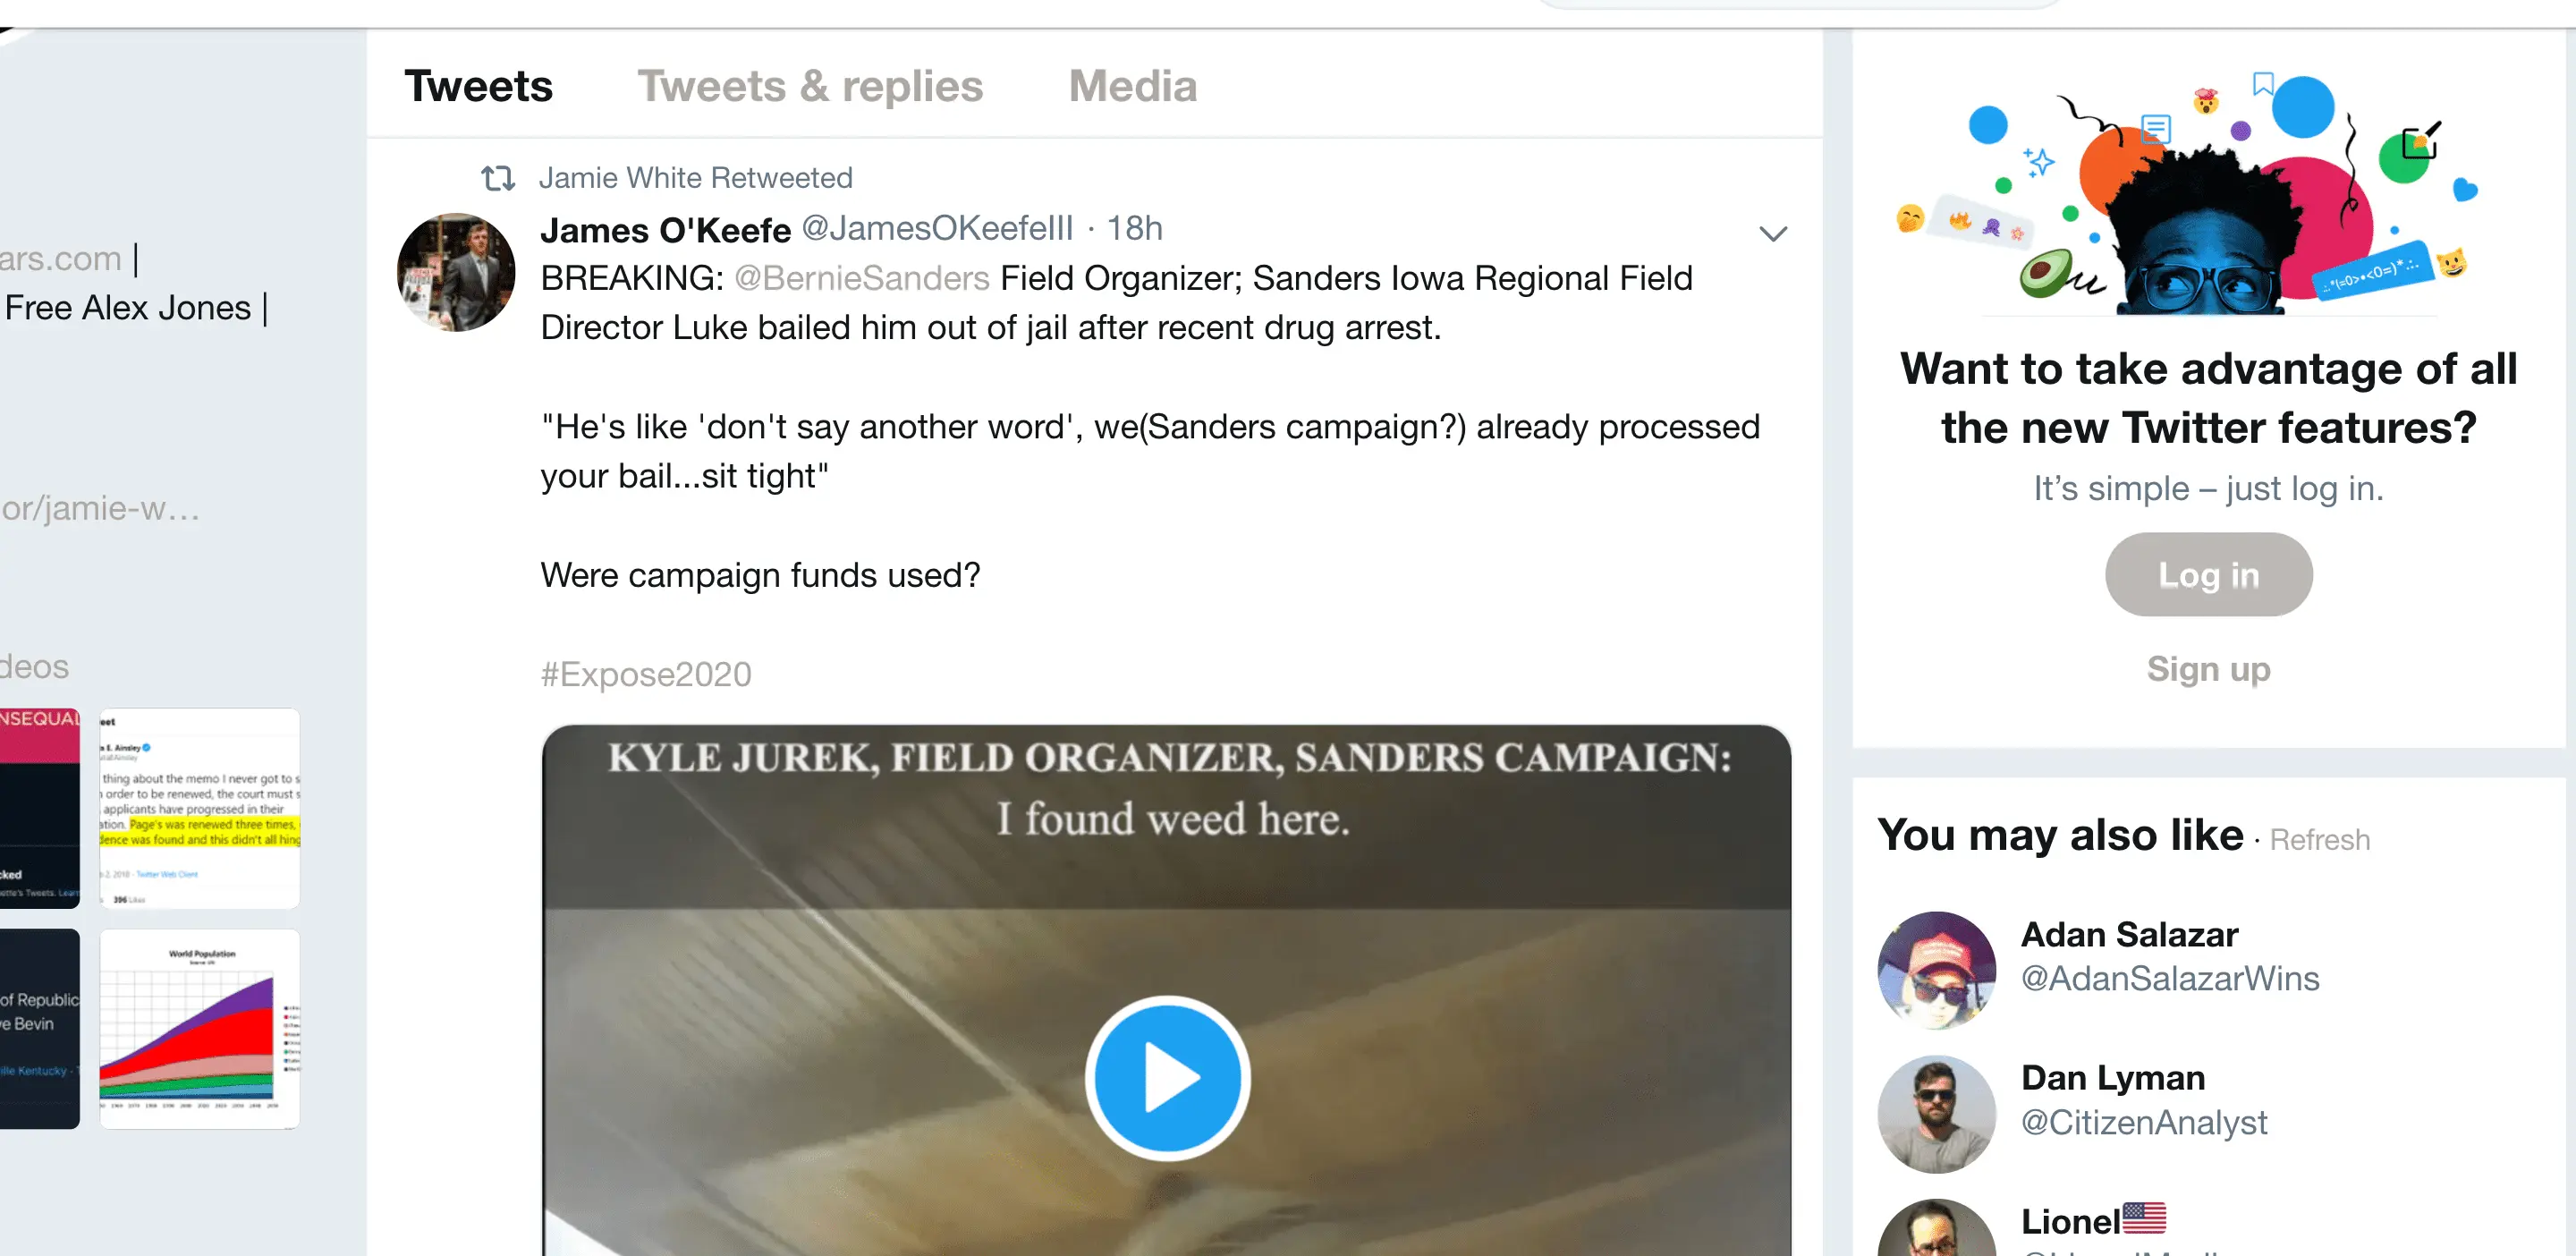Viewport: 2576px width, 1256px height.
Task: Click the Sign up link
Action: [x=2208, y=668]
